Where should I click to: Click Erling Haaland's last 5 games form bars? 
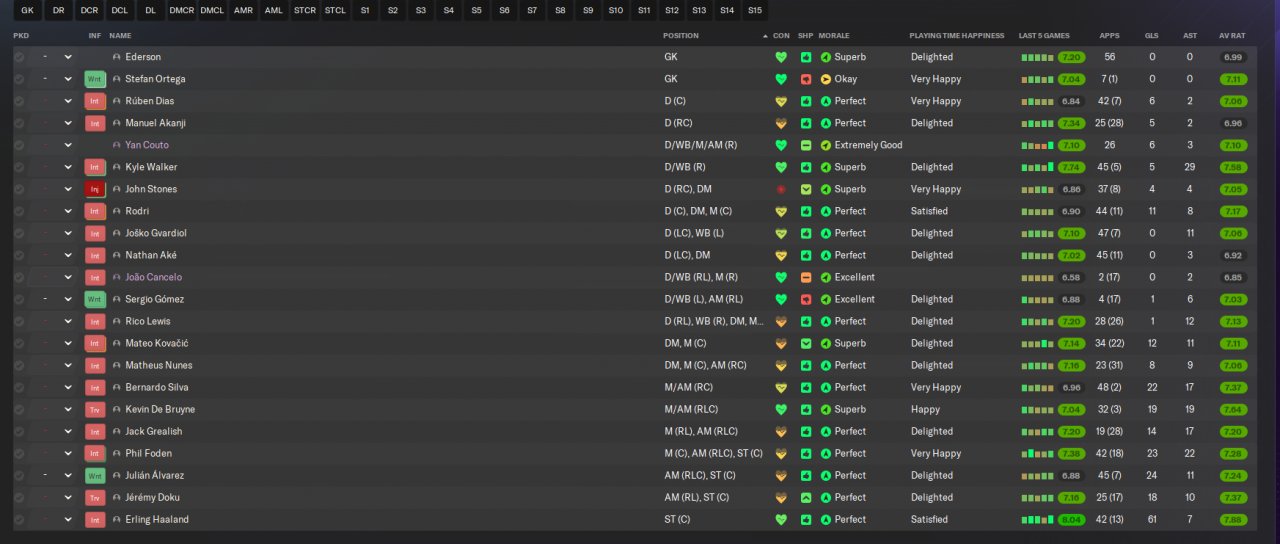[1037, 519]
